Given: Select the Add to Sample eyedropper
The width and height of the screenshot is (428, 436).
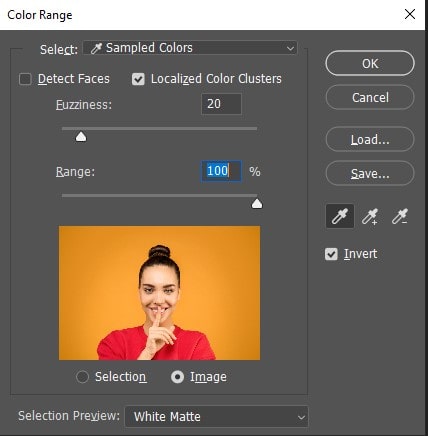Looking at the screenshot, I should 370,216.
